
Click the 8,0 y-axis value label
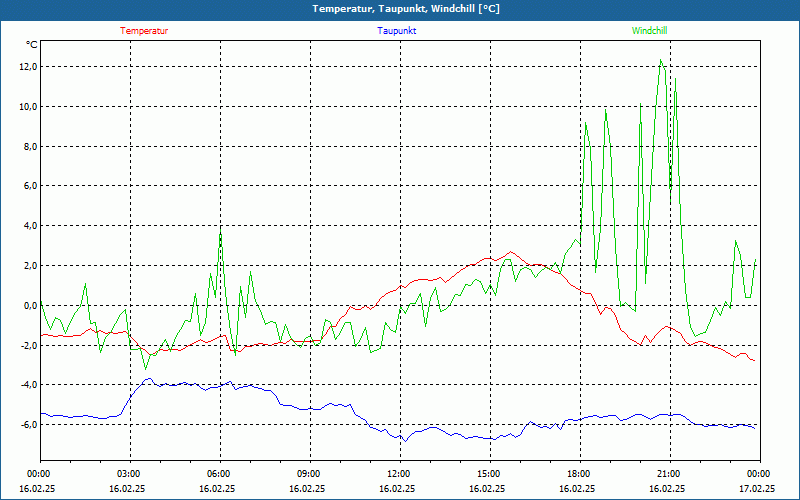tap(30, 147)
